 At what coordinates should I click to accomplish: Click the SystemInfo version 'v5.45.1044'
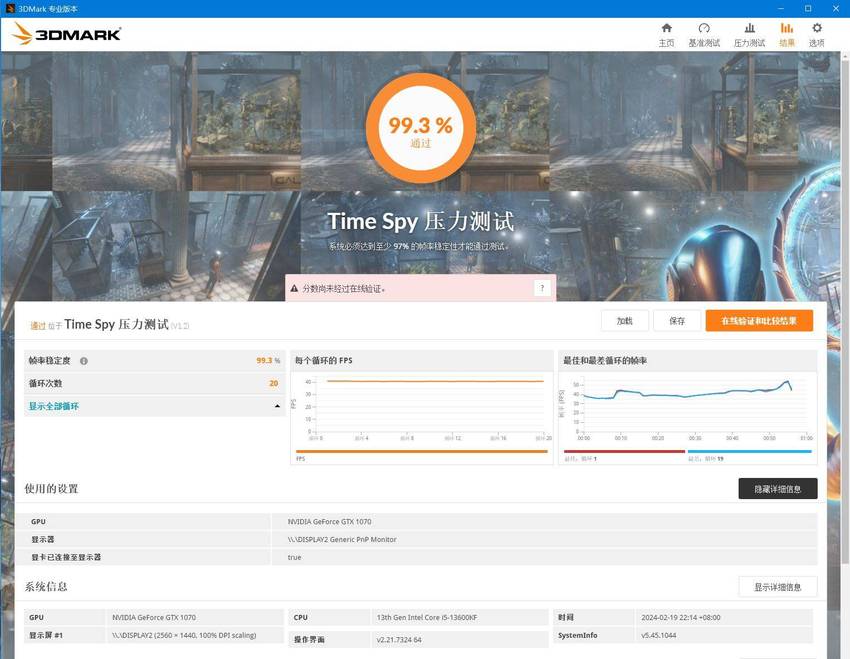coord(659,635)
